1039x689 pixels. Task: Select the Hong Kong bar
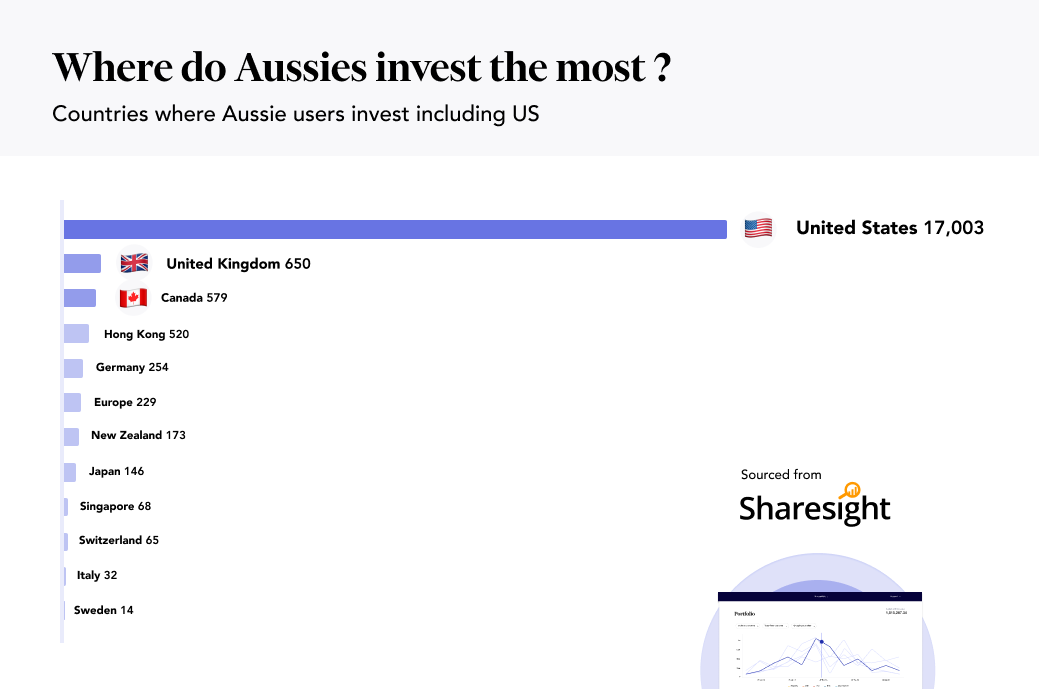(x=76, y=334)
